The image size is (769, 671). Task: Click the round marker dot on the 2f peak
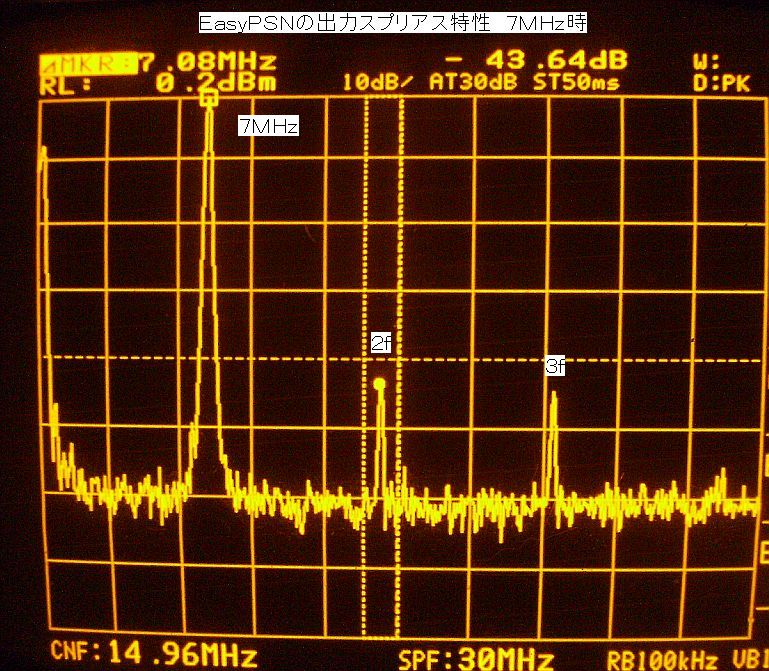[x=379, y=384]
